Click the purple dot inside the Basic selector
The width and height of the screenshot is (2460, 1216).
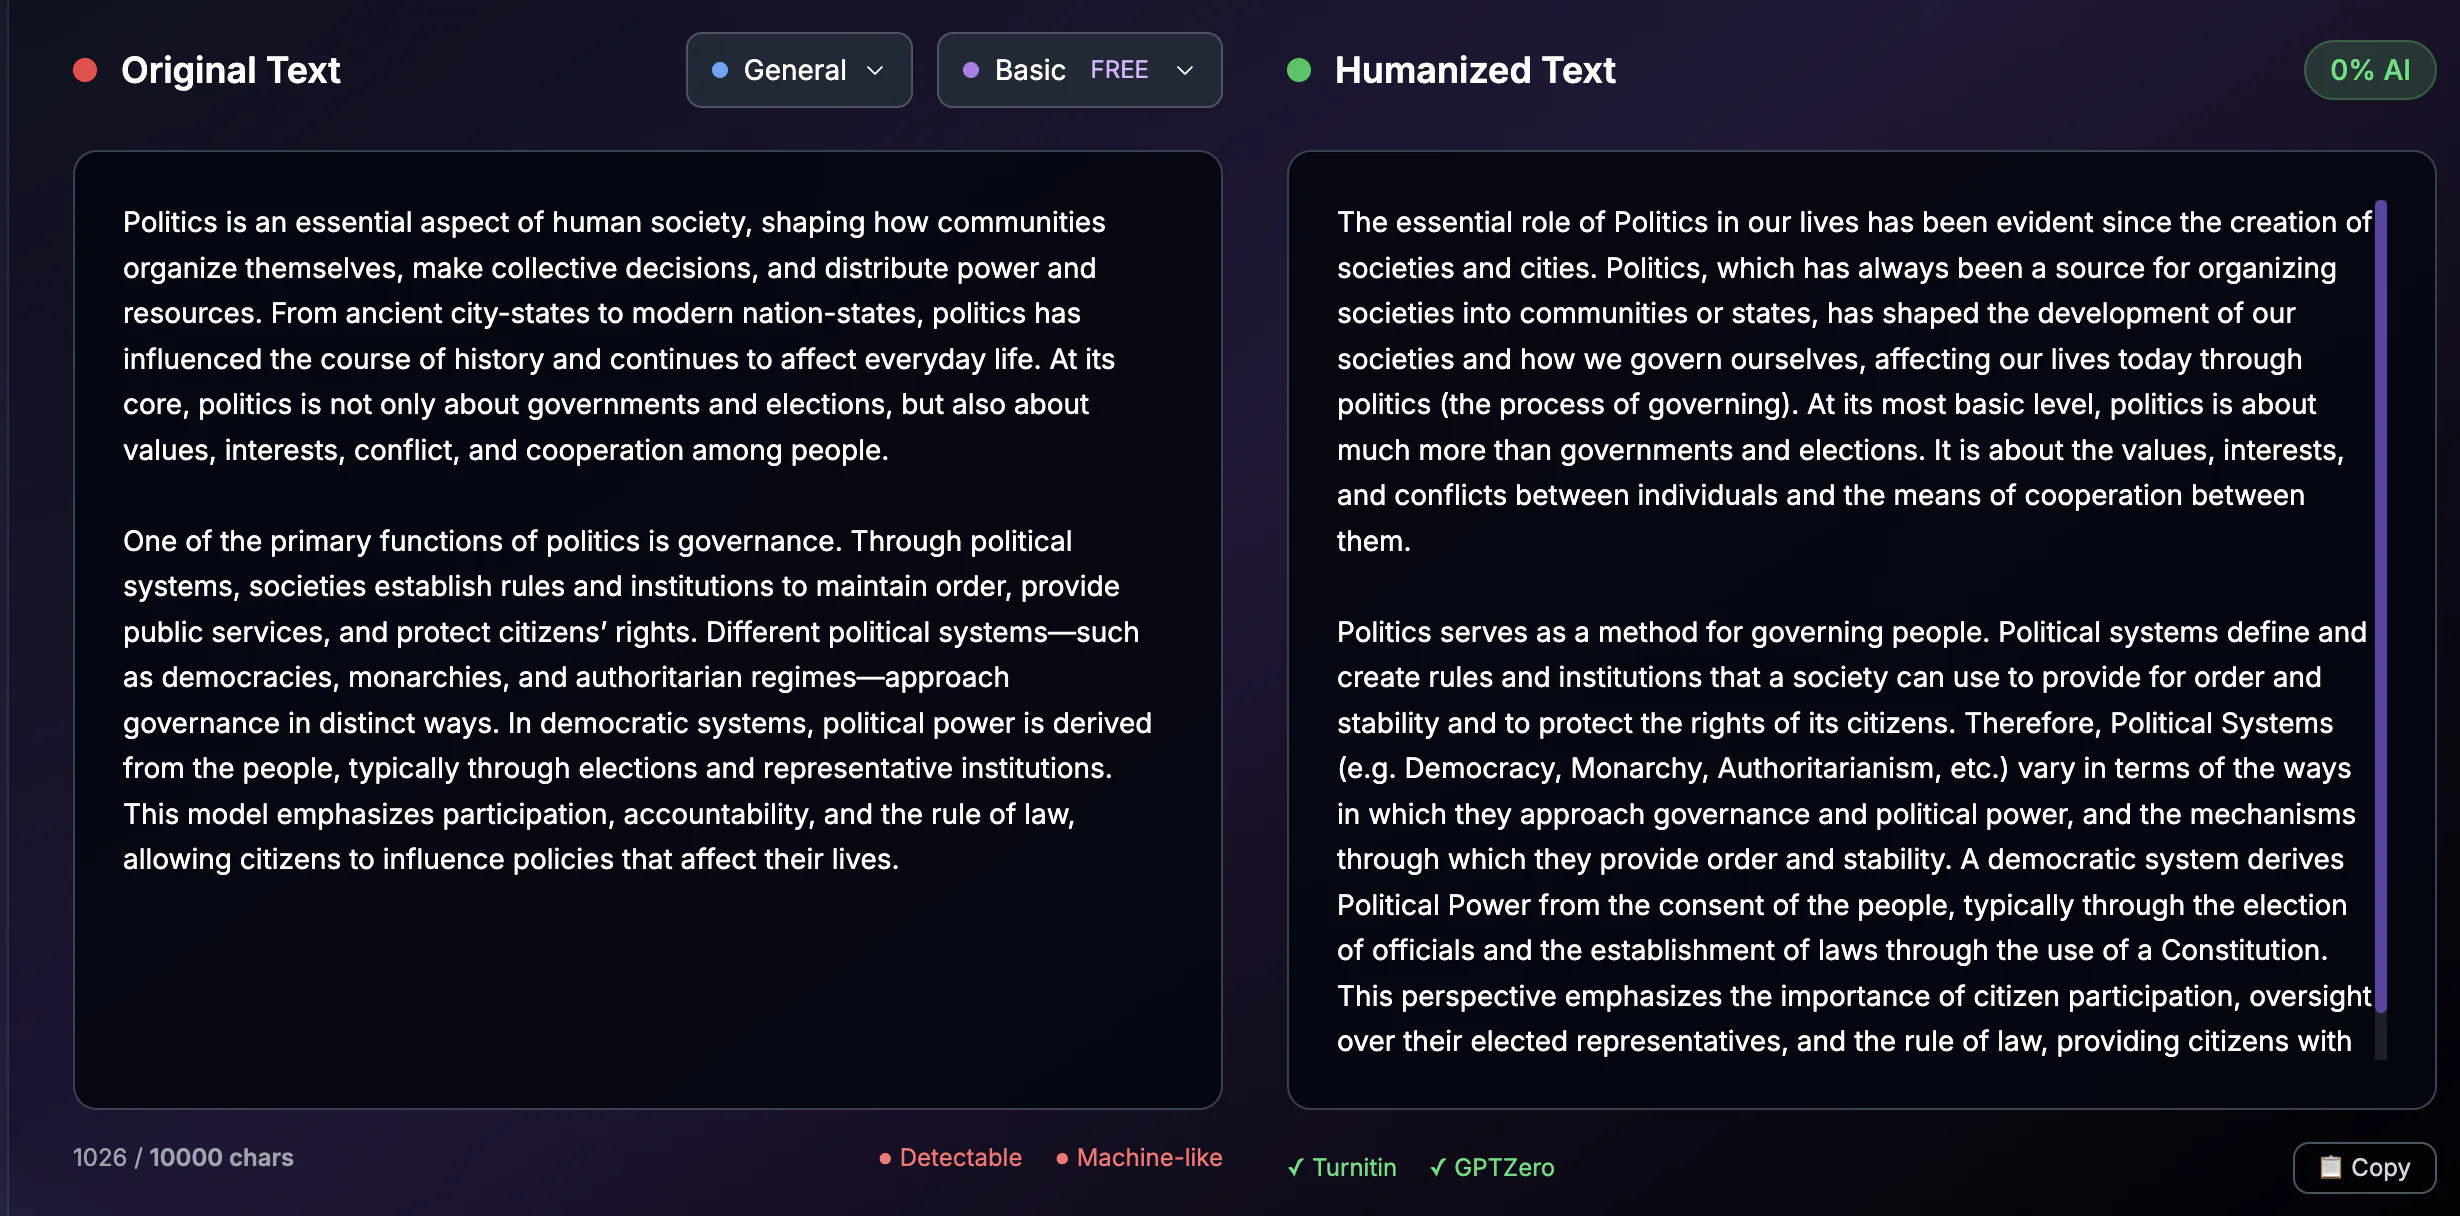tap(970, 69)
